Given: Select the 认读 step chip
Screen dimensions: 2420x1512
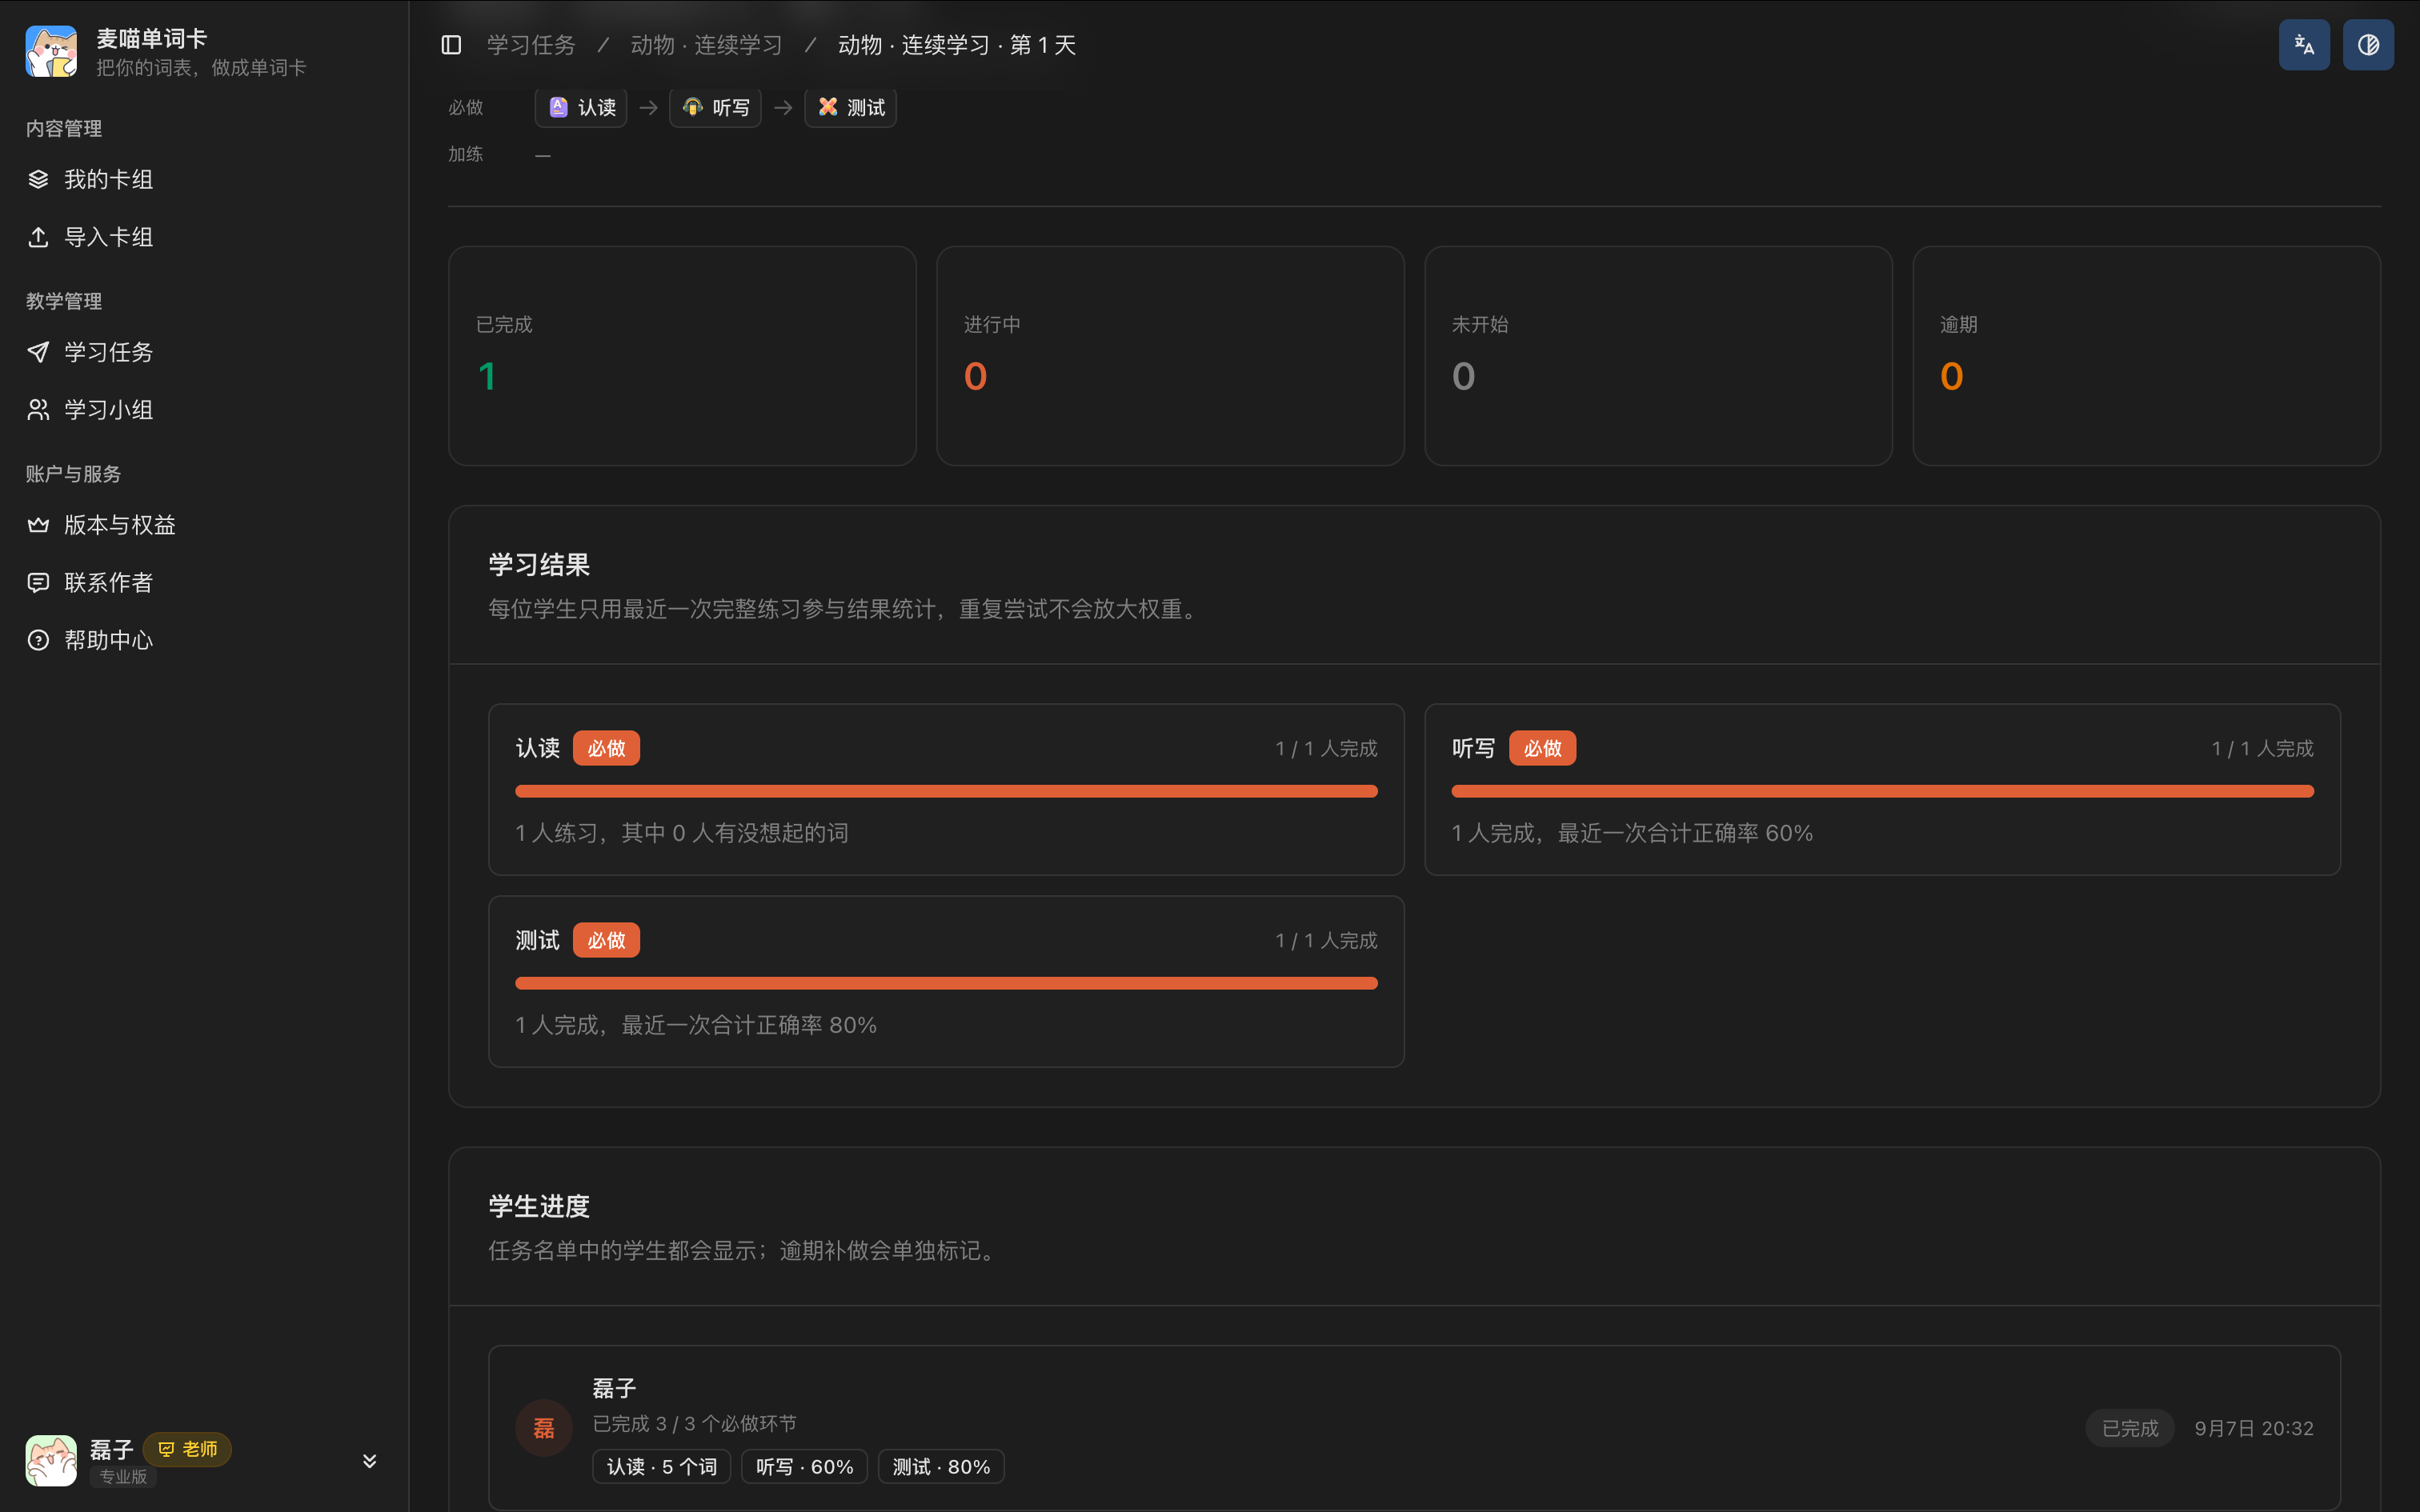Looking at the screenshot, I should [x=581, y=107].
